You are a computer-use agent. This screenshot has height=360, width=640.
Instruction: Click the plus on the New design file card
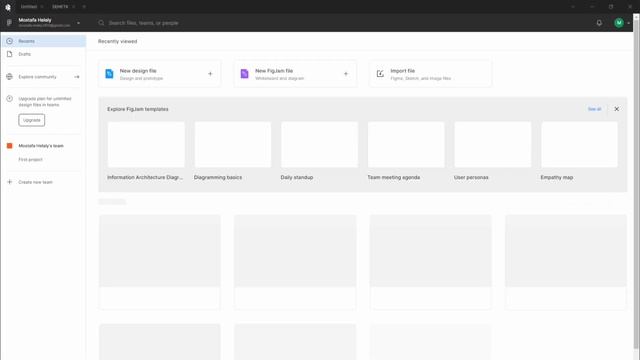(x=210, y=74)
